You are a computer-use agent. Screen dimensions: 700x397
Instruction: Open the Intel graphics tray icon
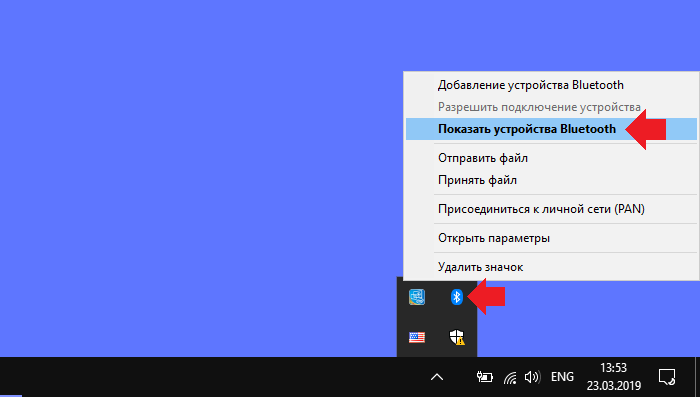(x=417, y=297)
